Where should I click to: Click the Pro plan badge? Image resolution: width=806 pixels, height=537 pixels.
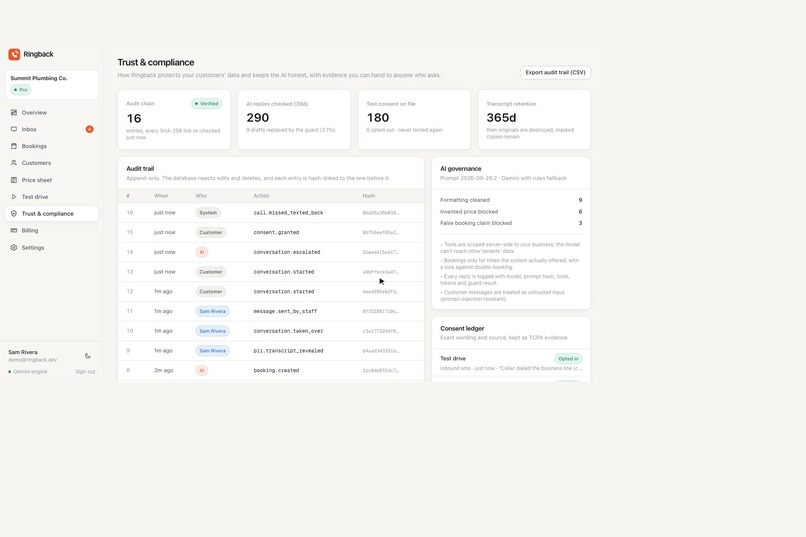(x=21, y=90)
